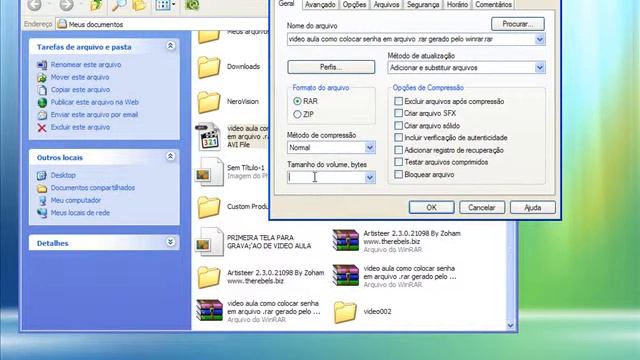Viewport: 640px width, 360px height.
Task: Open the Arquivos tab
Action: [x=386, y=4]
